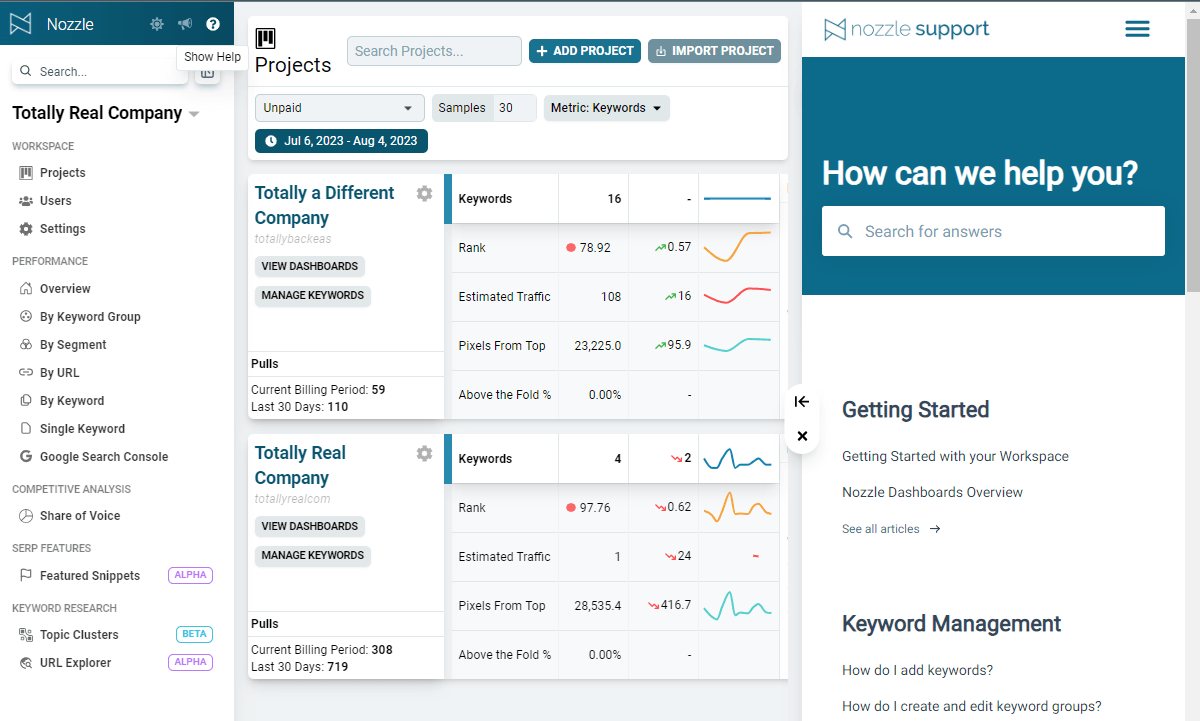Click the BETA badge next to Topic Clusters
Image resolution: width=1200 pixels, height=721 pixels.
click(194, 634)
